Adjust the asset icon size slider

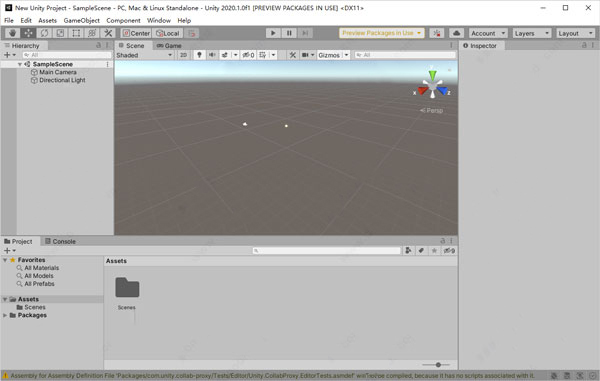pos(436,365)
